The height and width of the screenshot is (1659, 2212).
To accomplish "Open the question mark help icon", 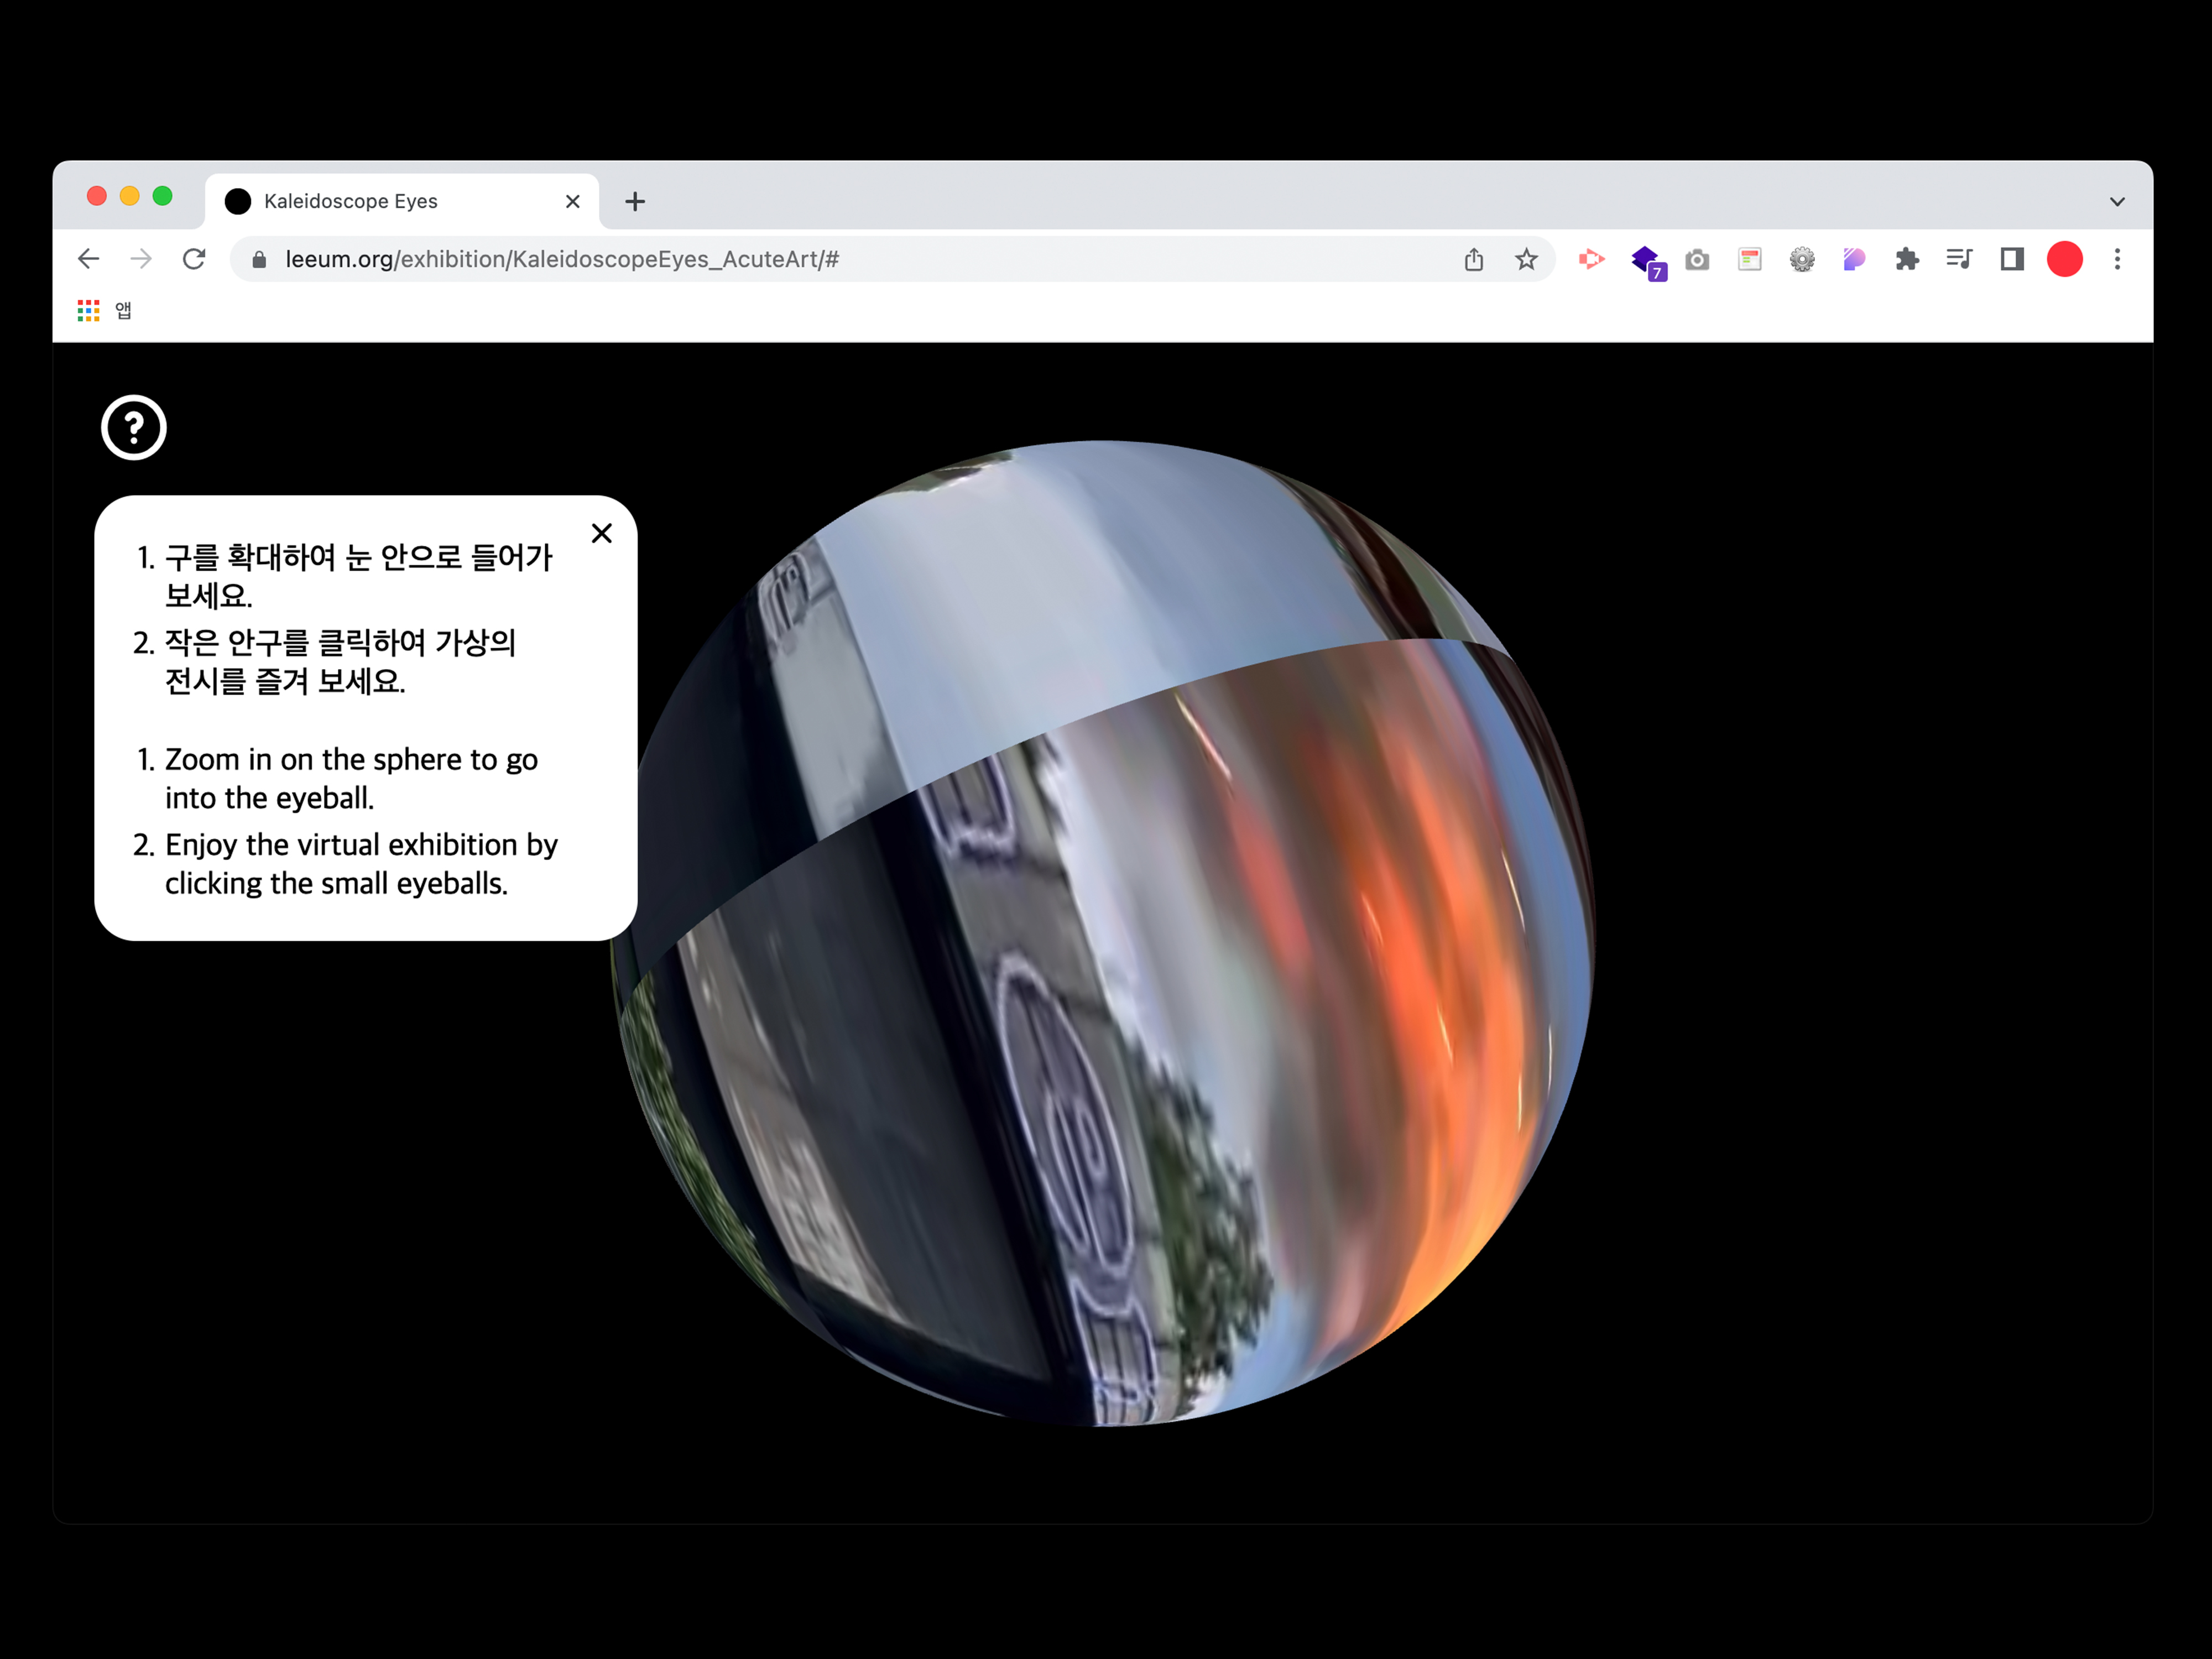I will click(x=133, y=428).
